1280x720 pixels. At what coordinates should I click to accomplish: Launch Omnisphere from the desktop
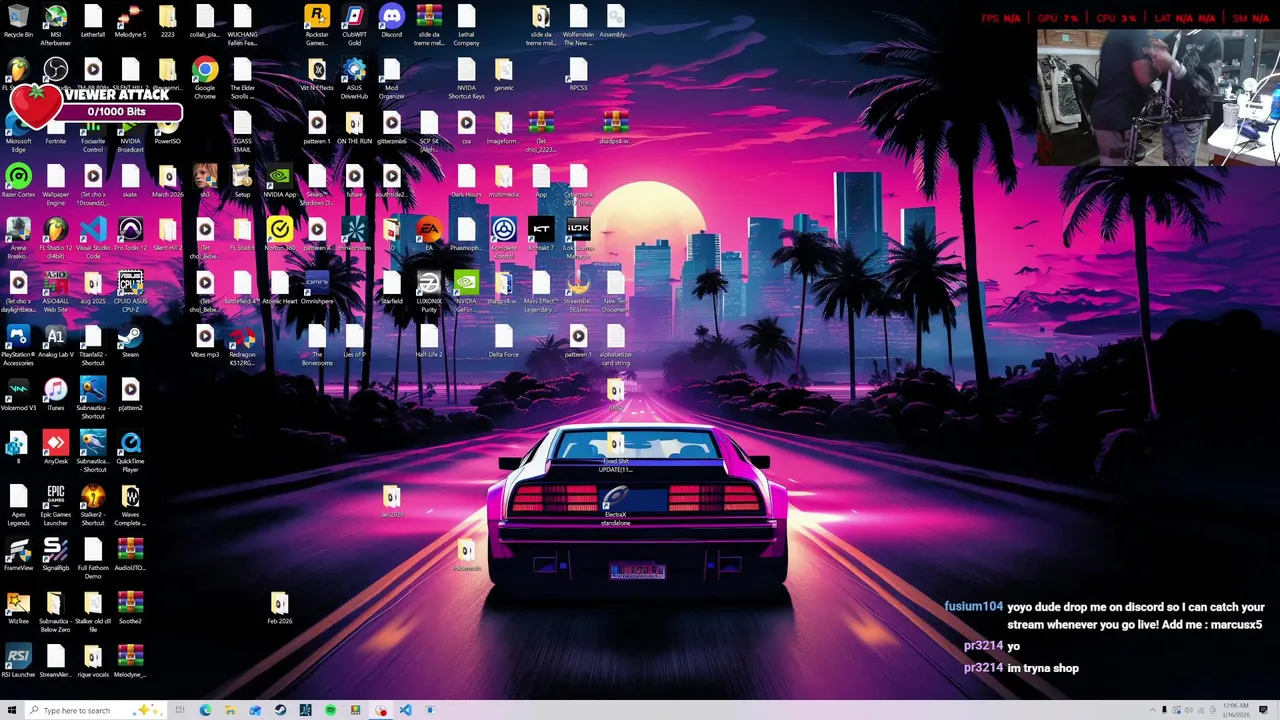[x=317, y=289]
